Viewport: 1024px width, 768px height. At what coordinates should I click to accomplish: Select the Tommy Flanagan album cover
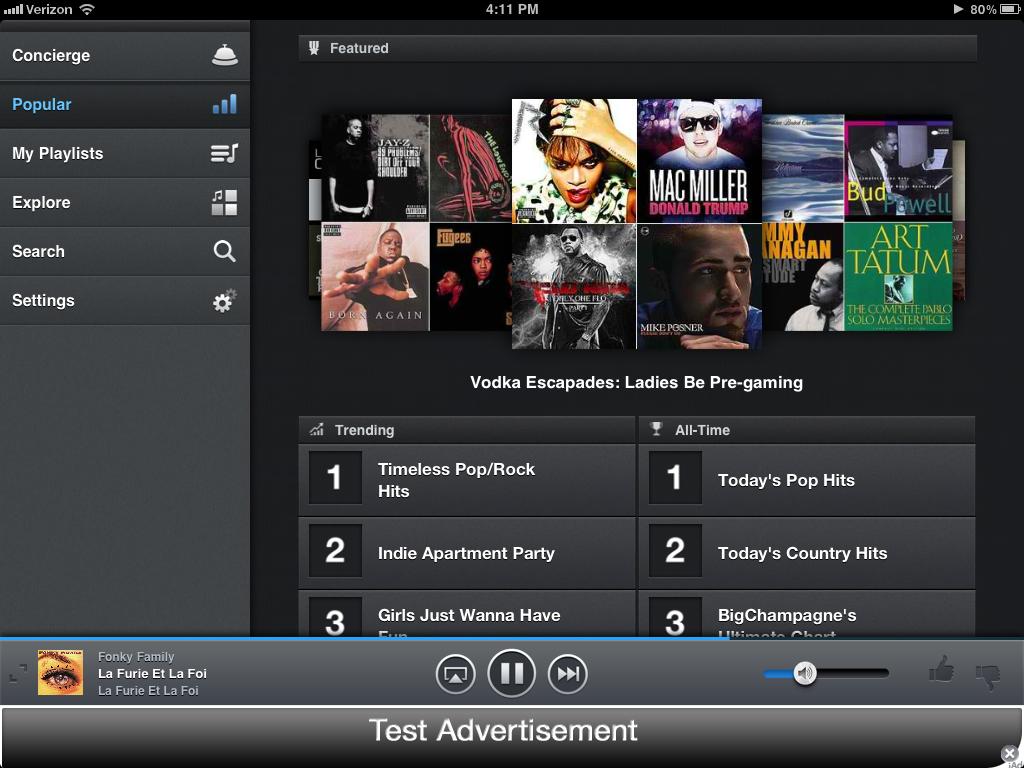pyautogui.click(x=803, y=277)
